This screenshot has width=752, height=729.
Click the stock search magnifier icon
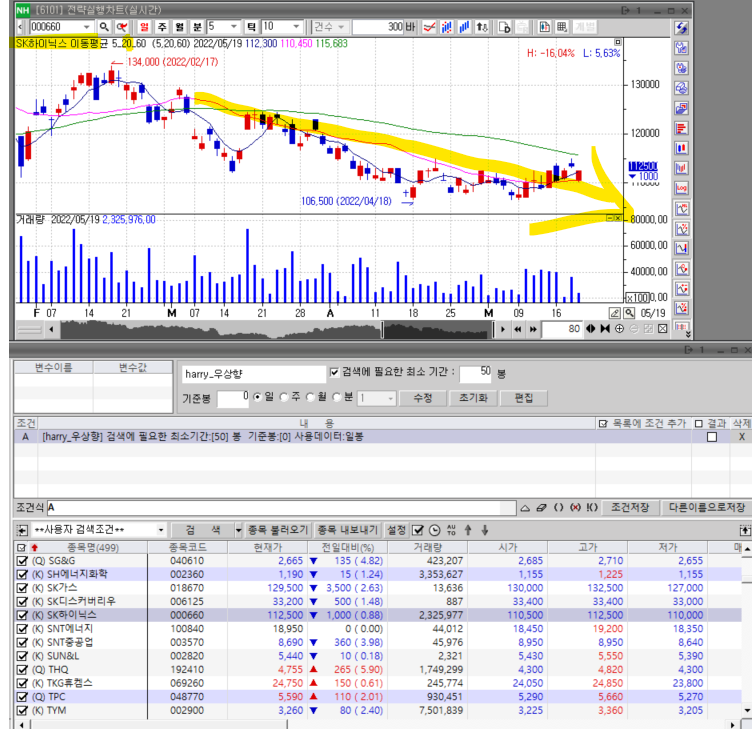pos(102,27)
